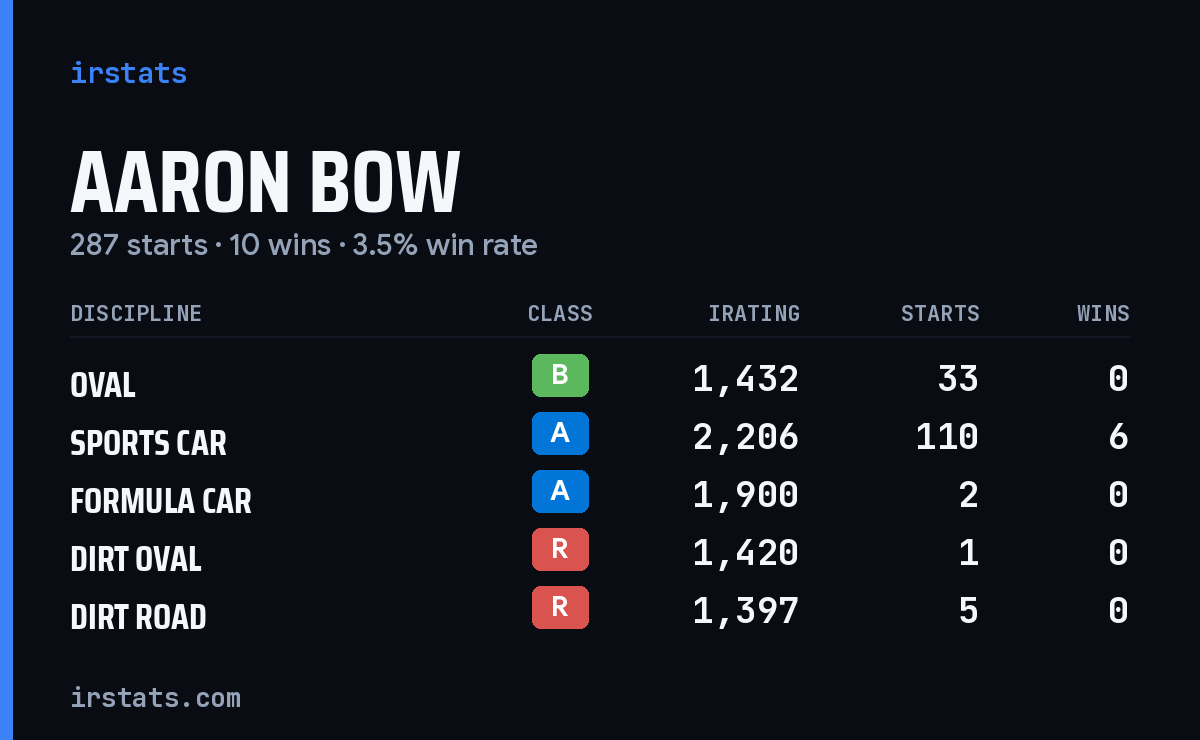This screenshot has width=1200, height=740.
Task: Select the Dirt Road R badge
Action: 560,607
